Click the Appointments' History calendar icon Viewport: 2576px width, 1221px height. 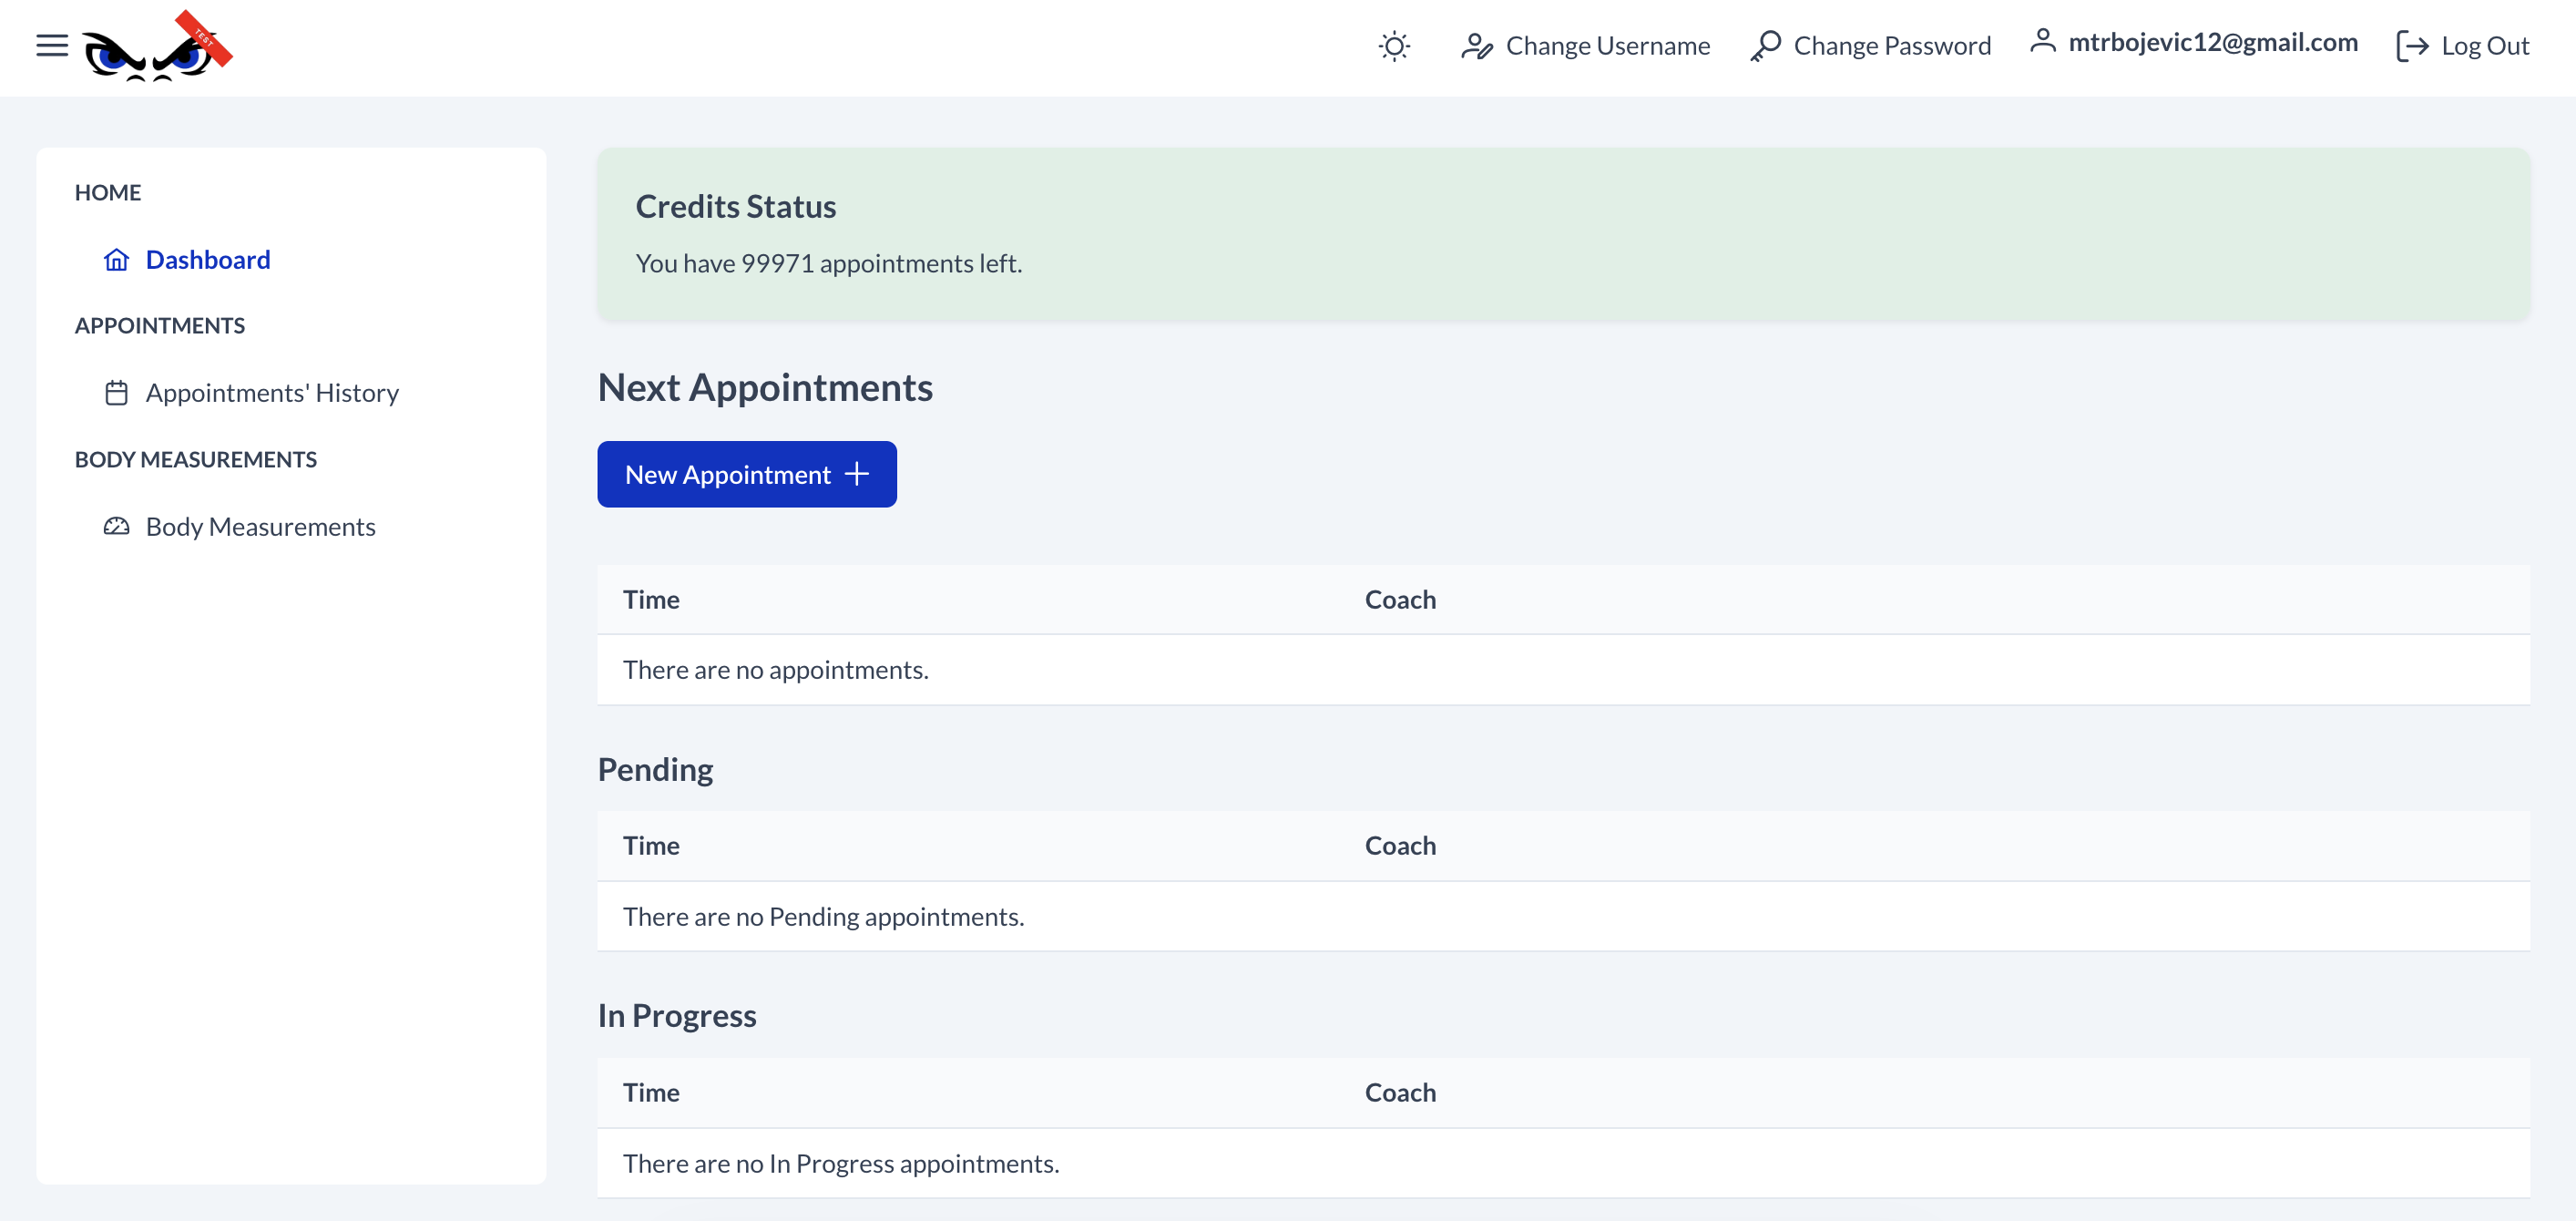[x=116, y=393]
